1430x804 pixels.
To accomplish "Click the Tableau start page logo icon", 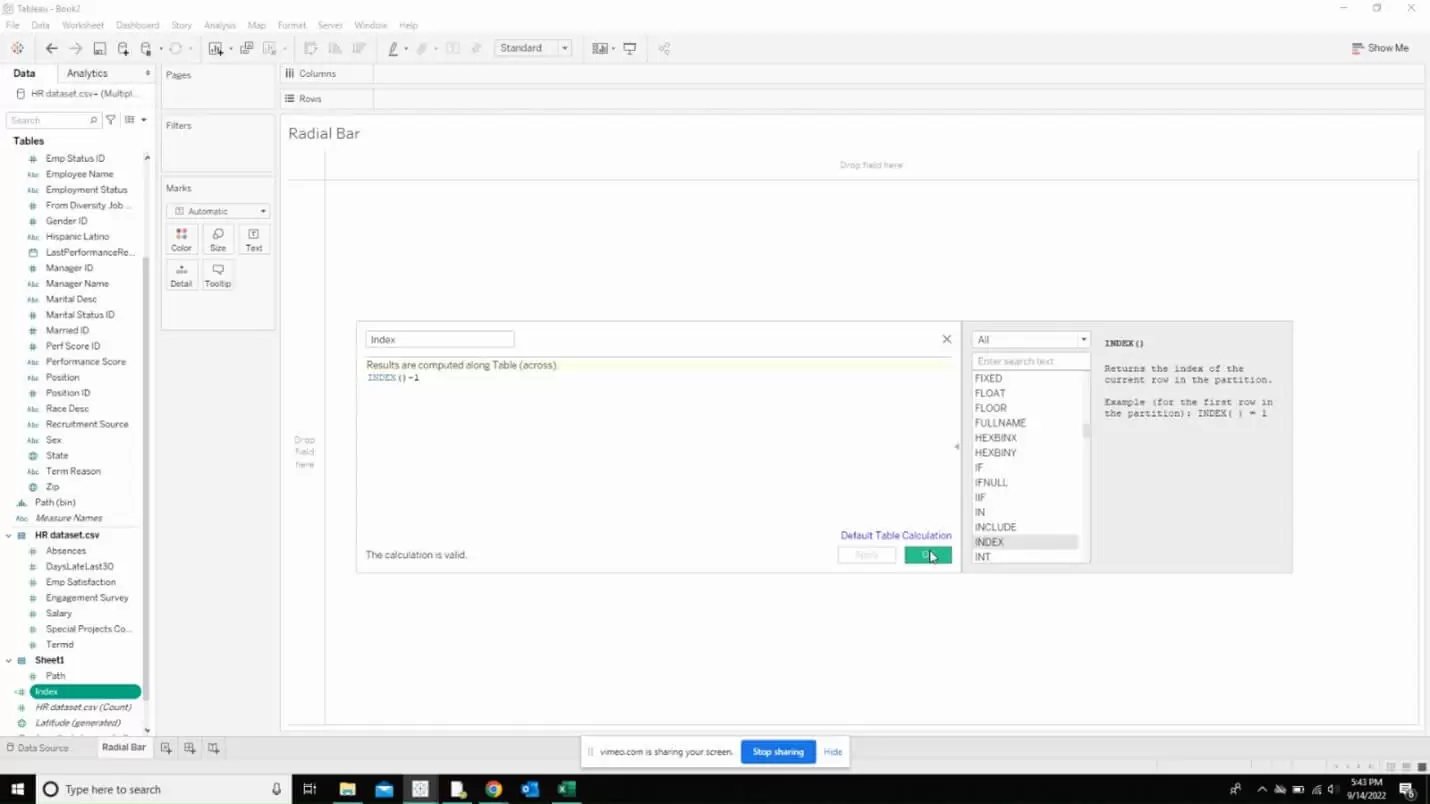I will pyautogui.click(x=17, y=48).
